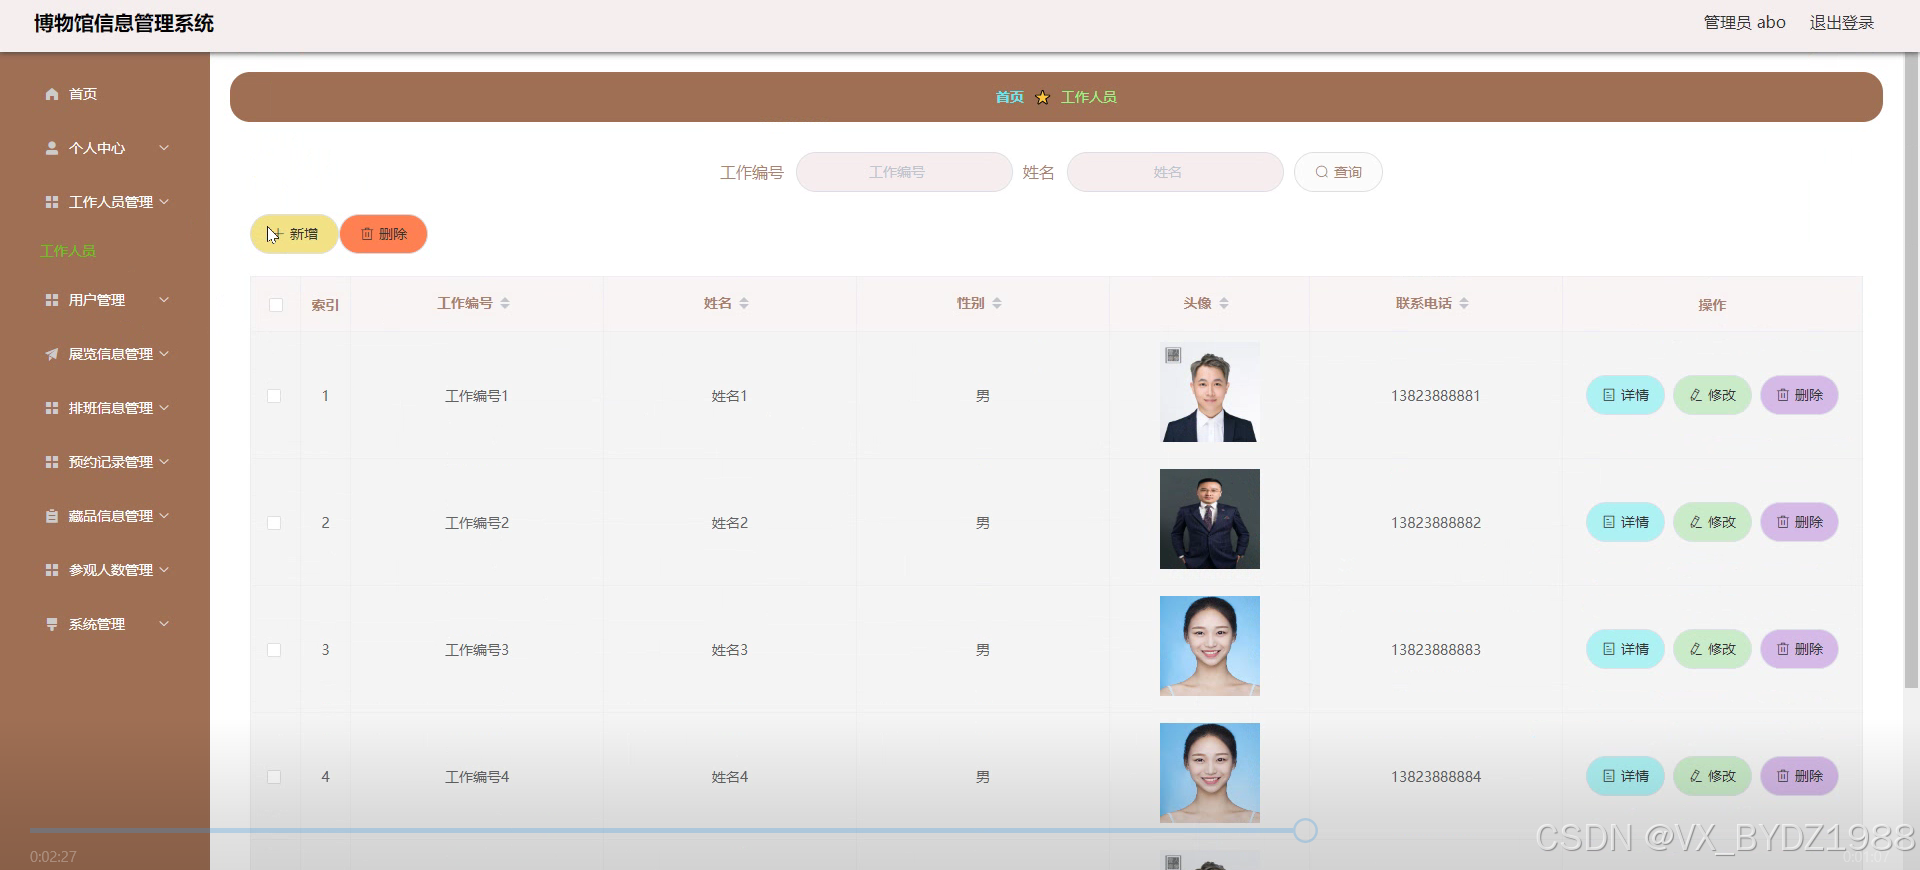Click the grid icon beside 参观人数管理
This screenshot has width=1920, height=870.
[52, 570]
